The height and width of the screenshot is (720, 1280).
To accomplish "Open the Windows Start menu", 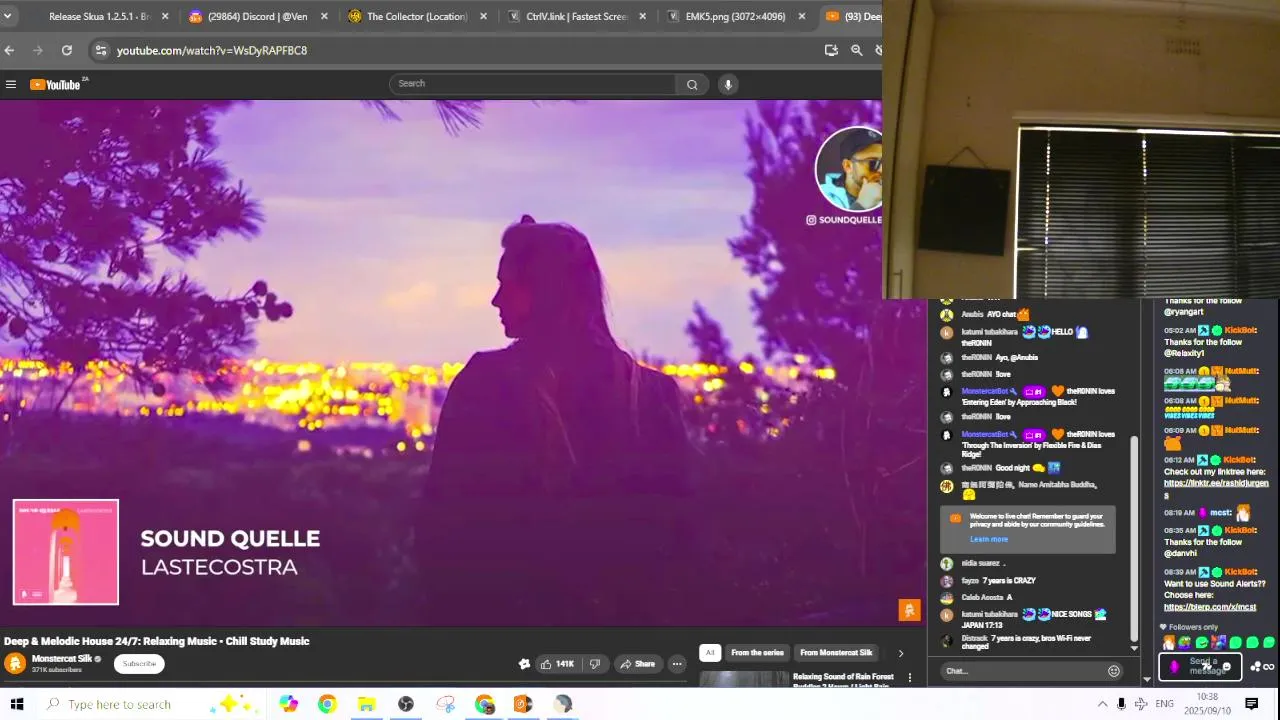I will tap(17, 704).
